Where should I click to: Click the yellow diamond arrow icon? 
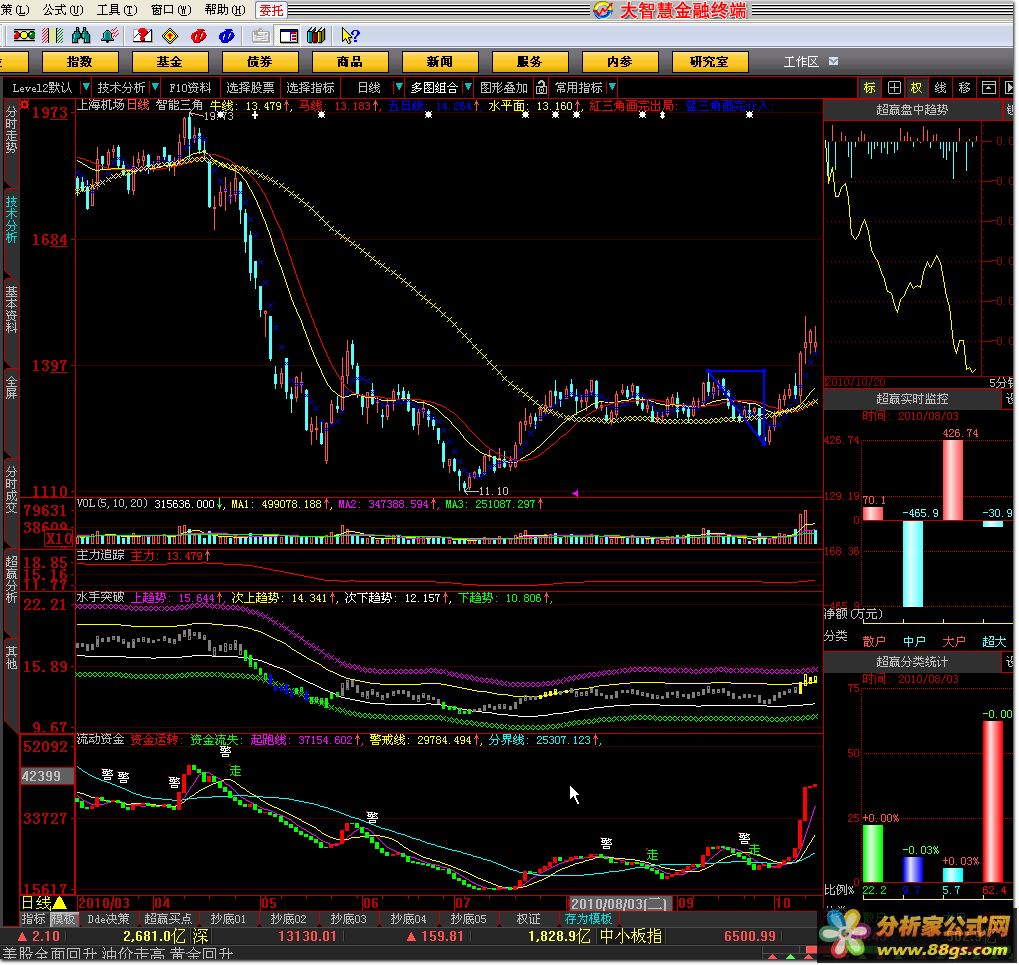point(170,36)
